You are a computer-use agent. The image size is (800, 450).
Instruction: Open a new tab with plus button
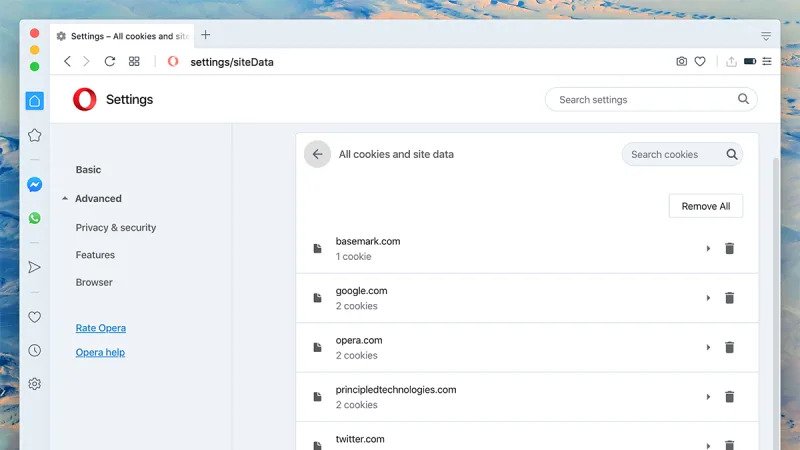tap(206, 35)
